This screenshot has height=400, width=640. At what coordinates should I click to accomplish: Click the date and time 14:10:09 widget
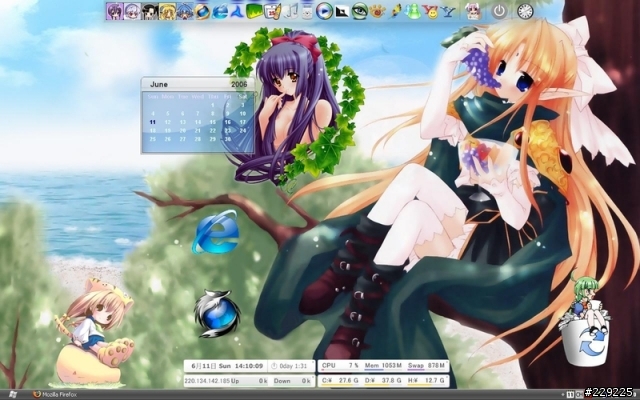[x=227, y=366]
